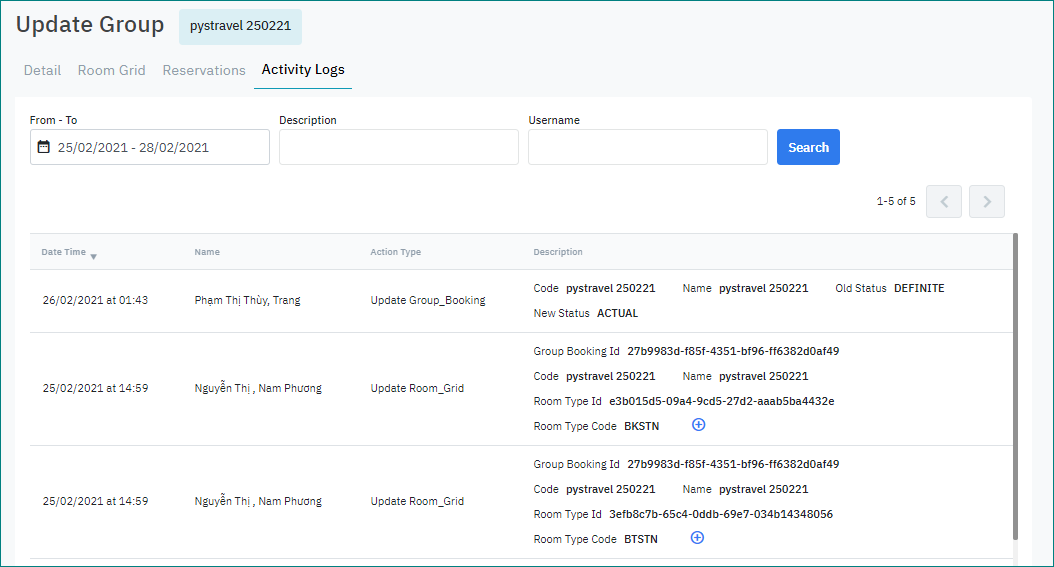Open the Reservations tab
Viewport: 1054px width, 567px height.
click(x=204, y=70)
